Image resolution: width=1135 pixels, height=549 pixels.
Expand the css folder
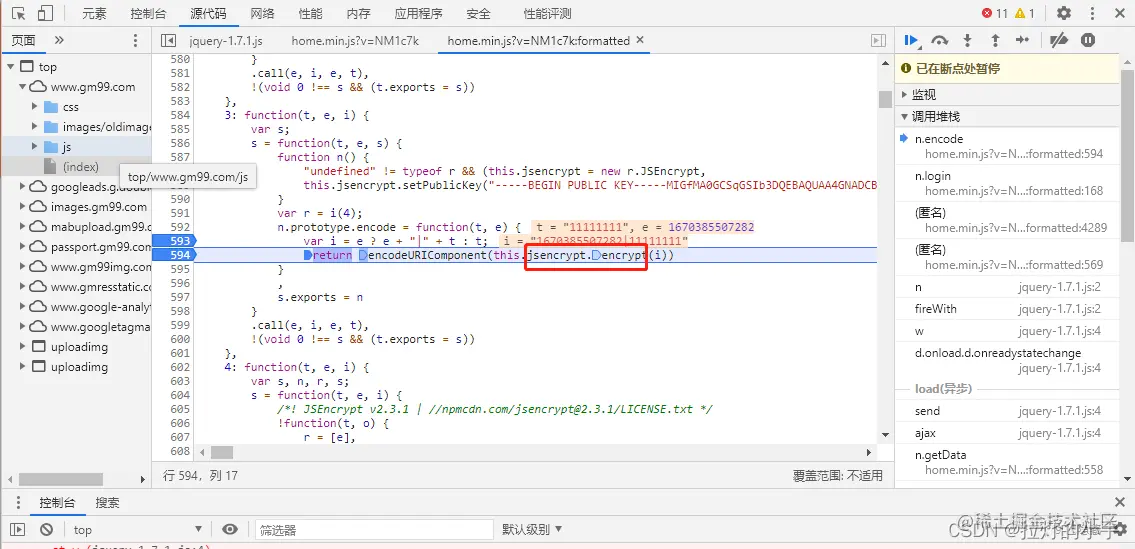click(35, 106)
